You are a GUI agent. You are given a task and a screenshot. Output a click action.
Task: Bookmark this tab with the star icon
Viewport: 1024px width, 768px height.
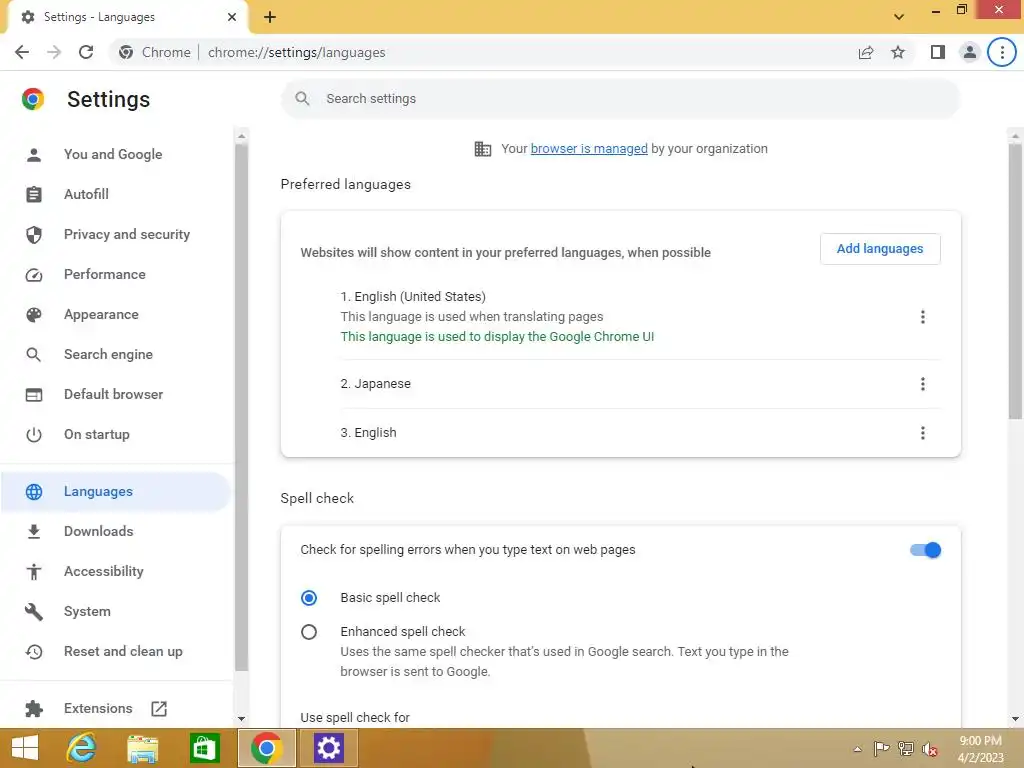[898, 52]
